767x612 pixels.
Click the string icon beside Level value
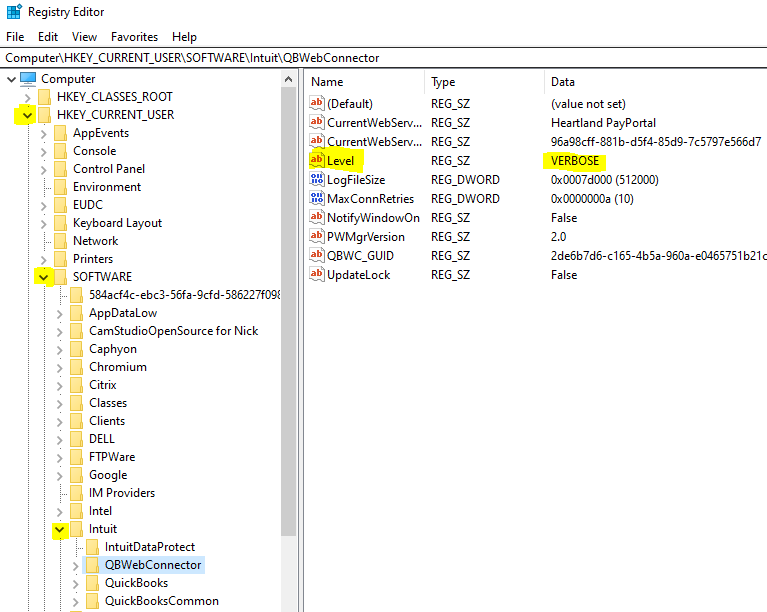coord(317,160)
